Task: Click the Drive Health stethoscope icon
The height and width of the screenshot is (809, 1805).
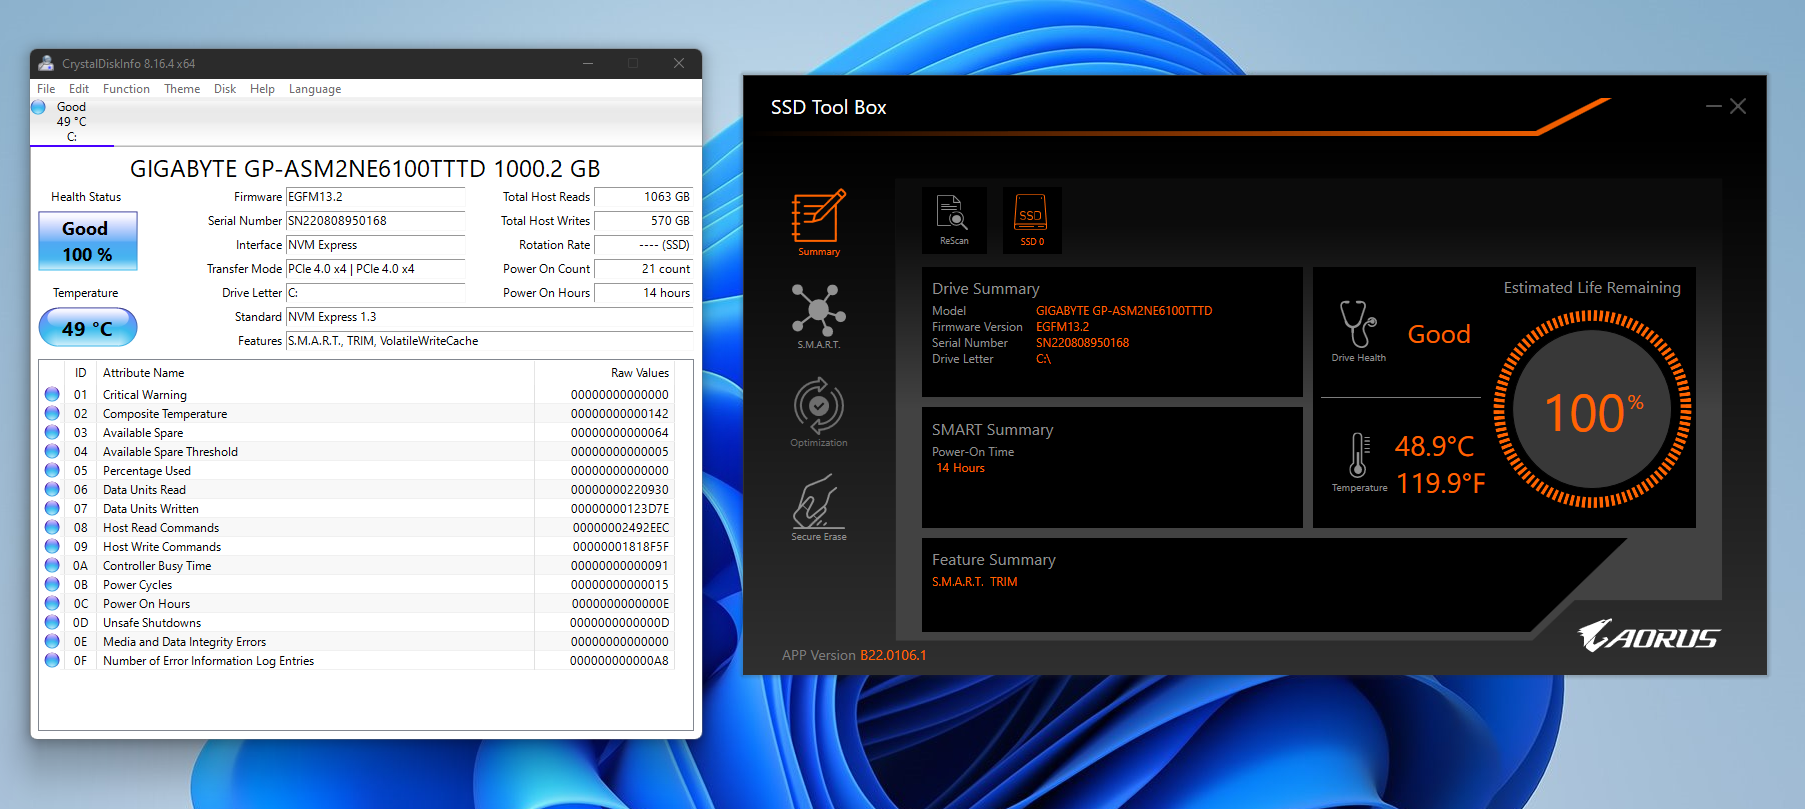Action: tap(1358, 324)
